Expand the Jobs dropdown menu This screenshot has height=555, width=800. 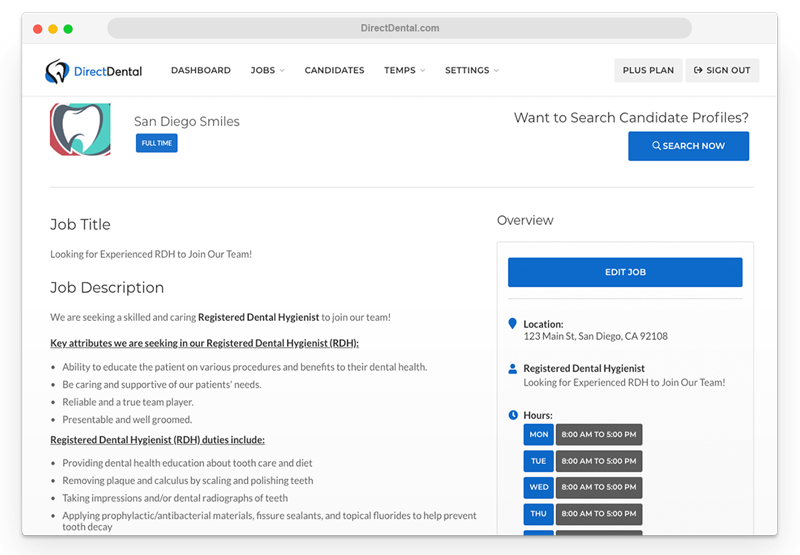(x=267, y=70)
